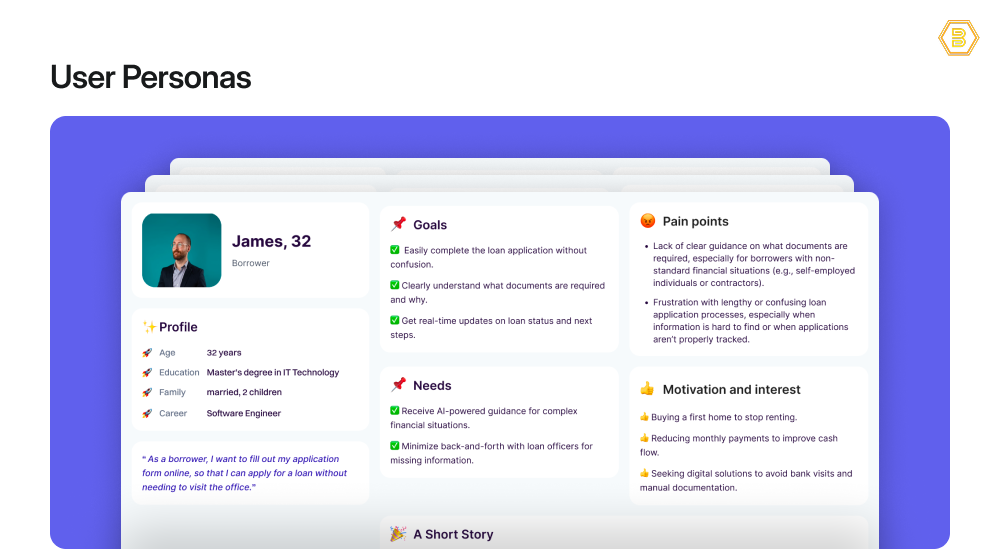Click the rocket icon next to Age
This screenshot has height=549, width=1000.
[147, 353]
